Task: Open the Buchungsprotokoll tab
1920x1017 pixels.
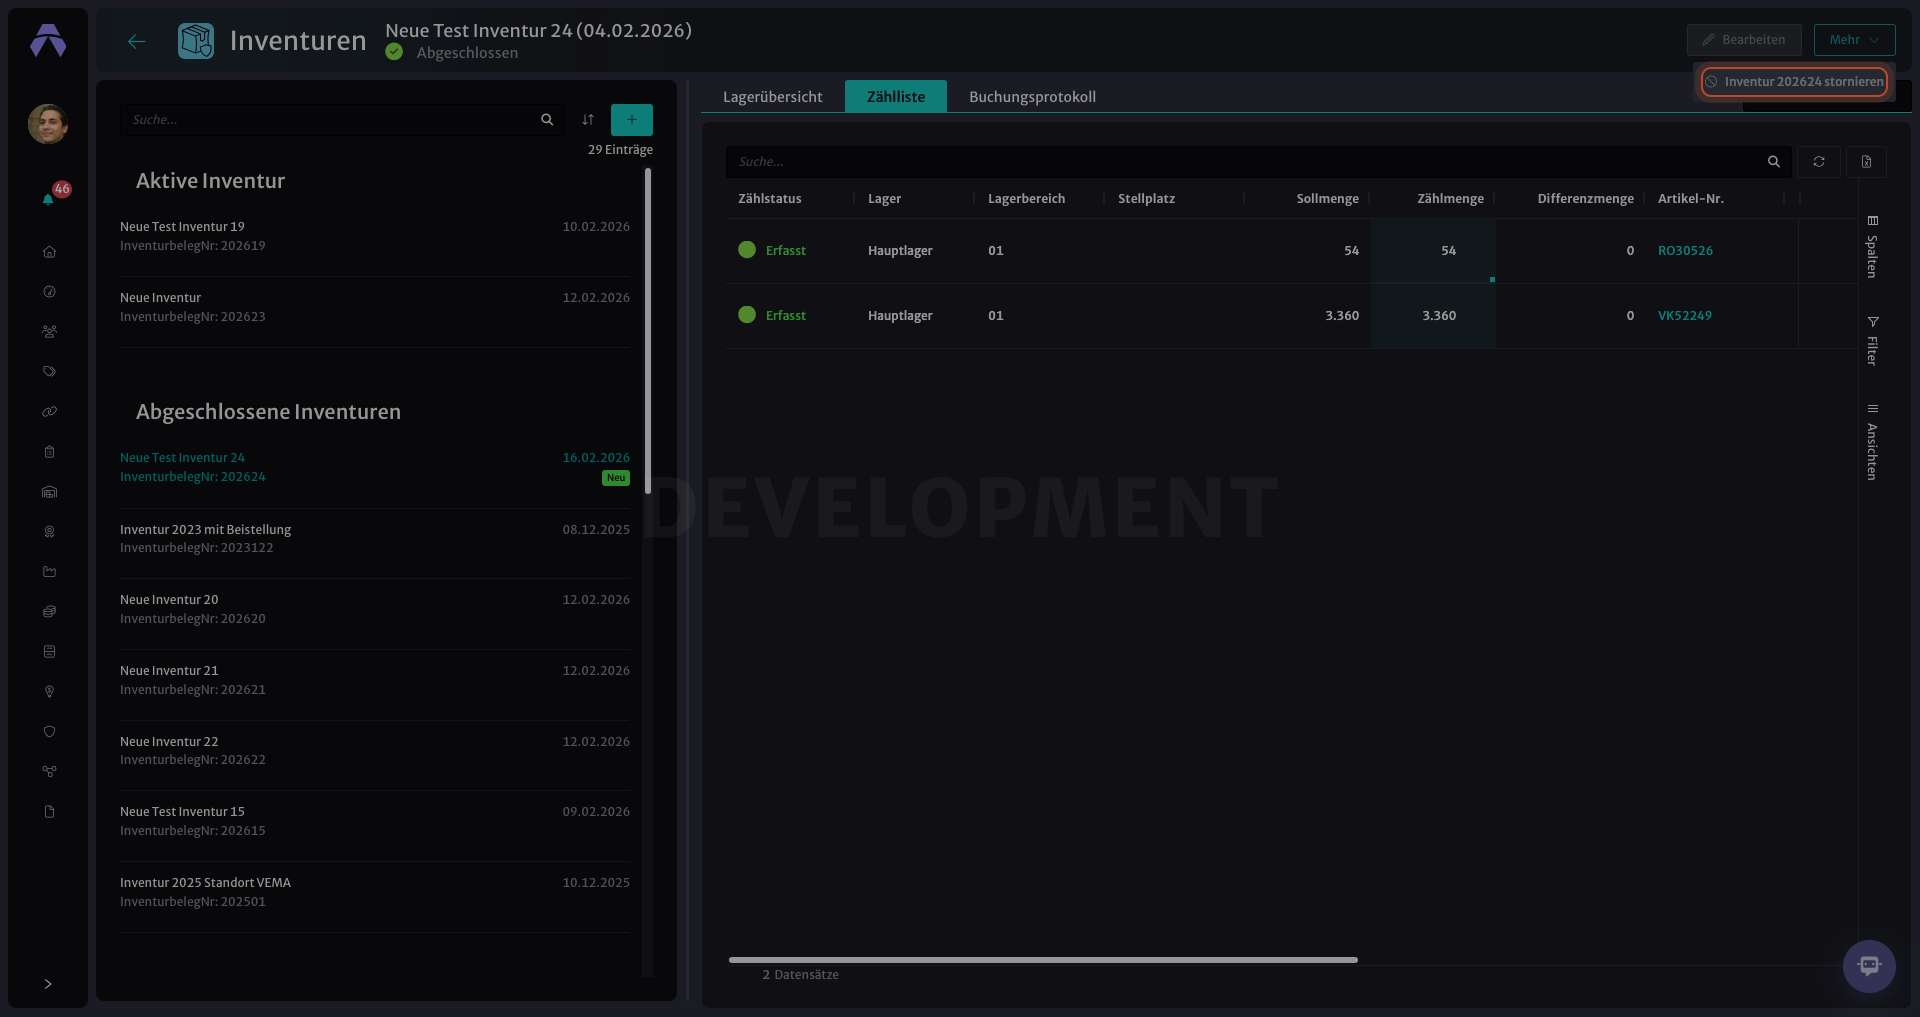Action: click(x=1032, y=97)
